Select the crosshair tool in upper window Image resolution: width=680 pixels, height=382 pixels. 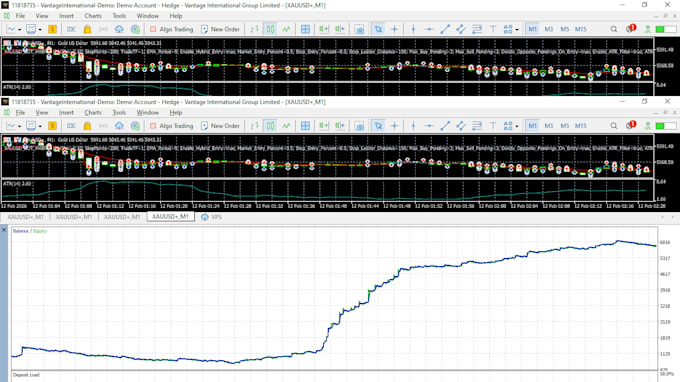click(x=394, y=29)
